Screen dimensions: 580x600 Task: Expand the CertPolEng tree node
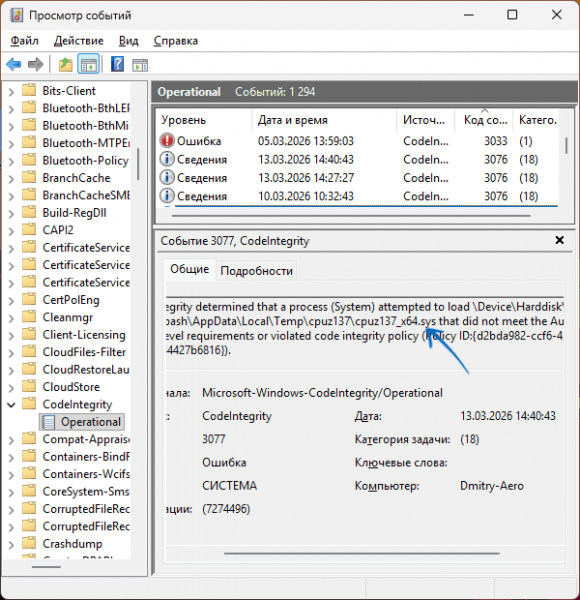pos(11,300)
